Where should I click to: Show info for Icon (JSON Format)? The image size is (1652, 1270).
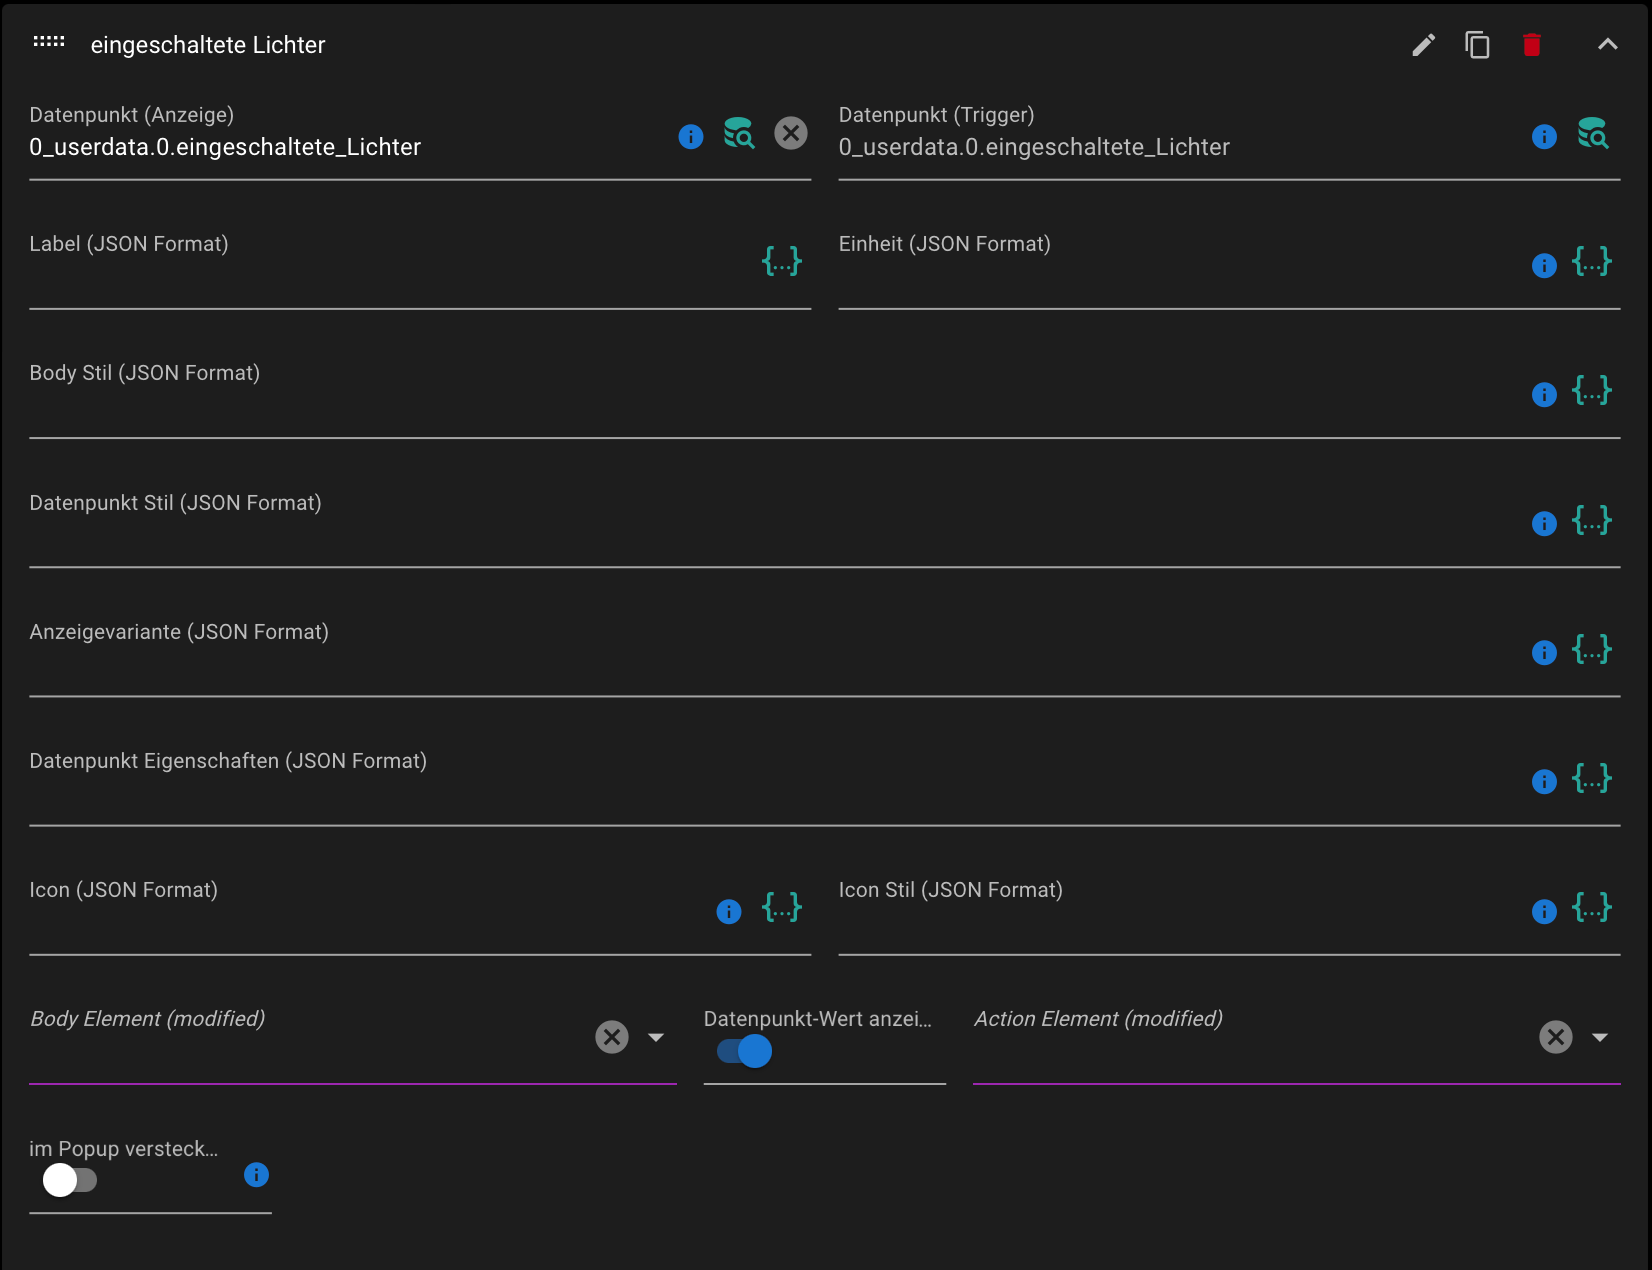[x=729, y=912]
